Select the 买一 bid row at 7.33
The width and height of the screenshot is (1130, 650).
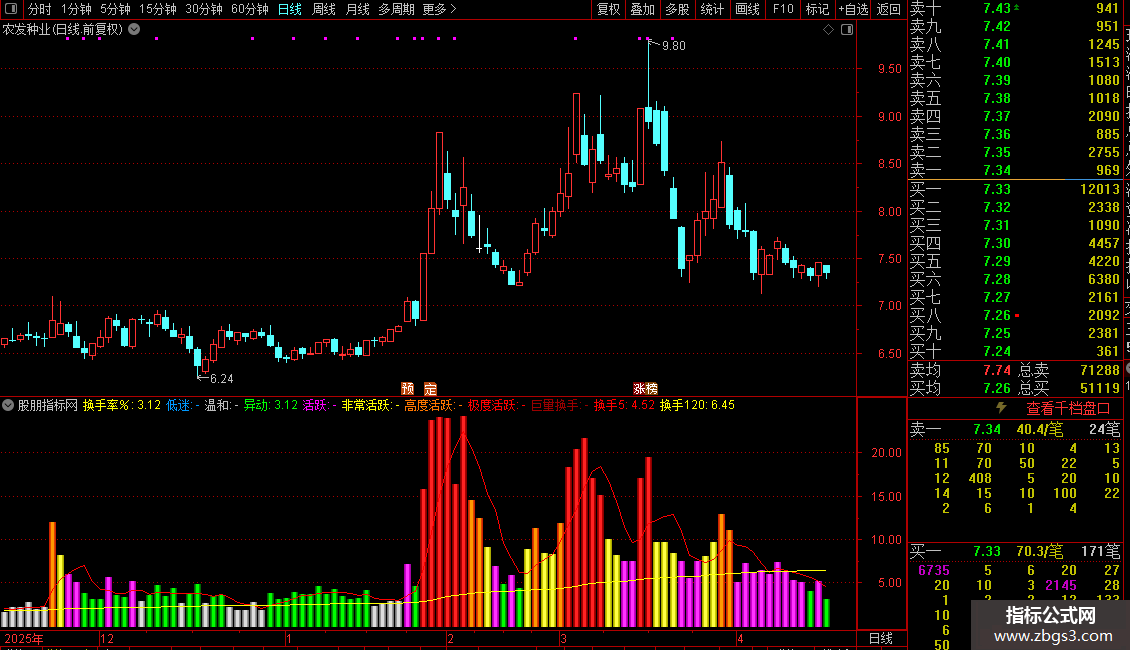coord(1015,189)
